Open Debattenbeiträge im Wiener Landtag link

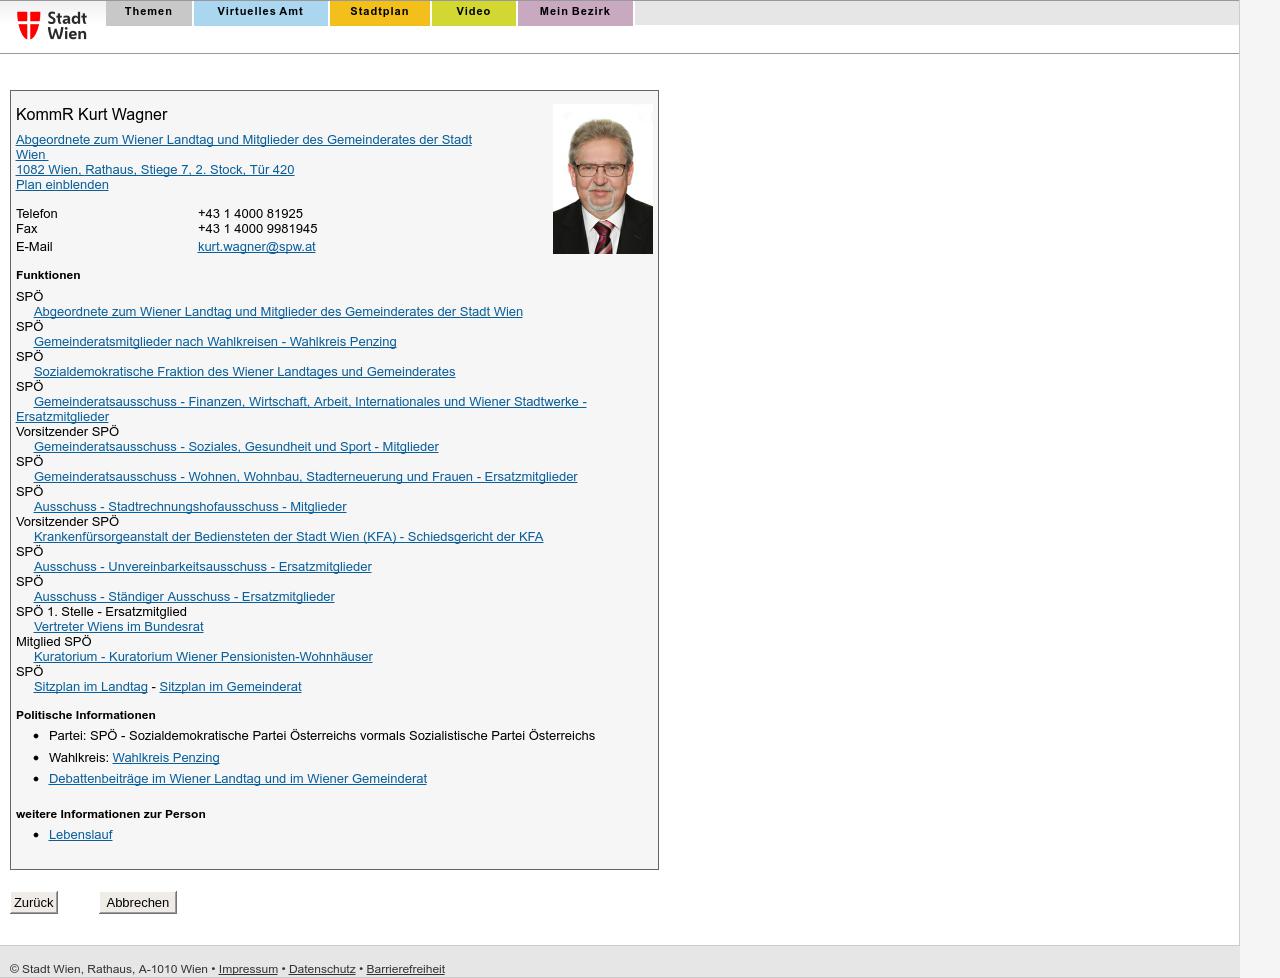(x=237, y=779)
